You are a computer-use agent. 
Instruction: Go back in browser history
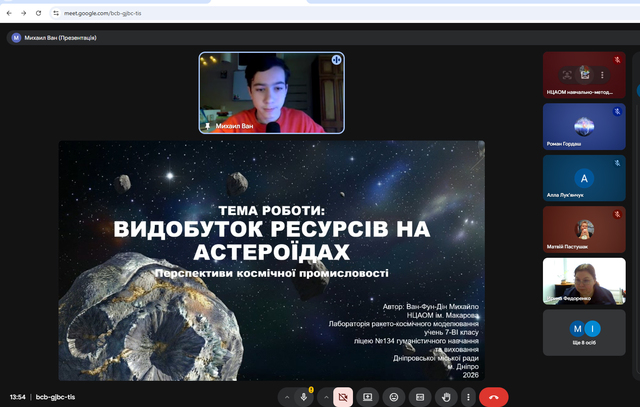click(9, 13)
